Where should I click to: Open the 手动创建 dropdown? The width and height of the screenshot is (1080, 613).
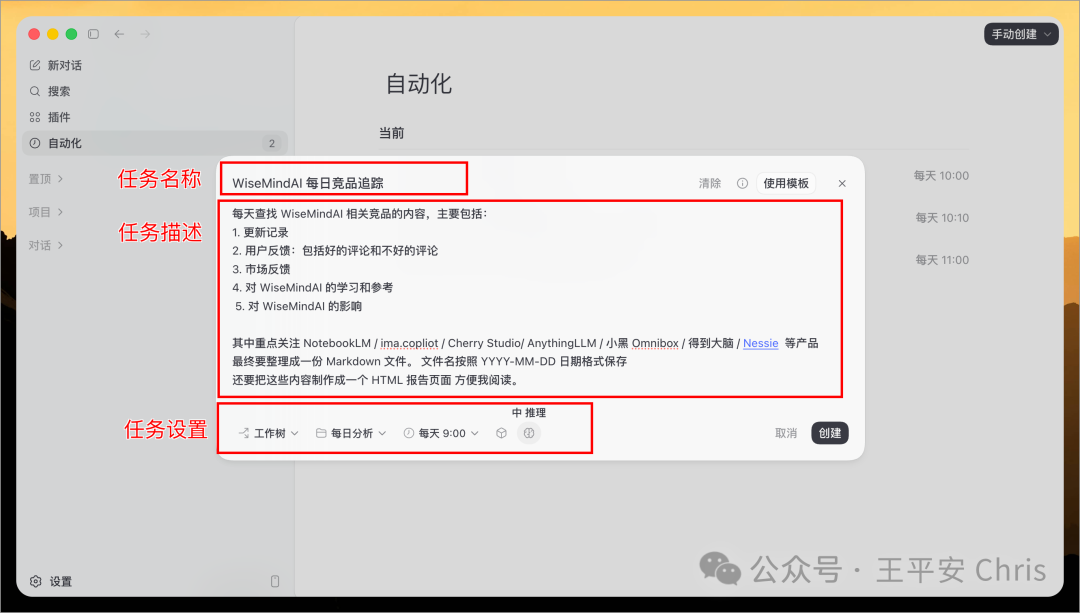(x=1021, y=34)
